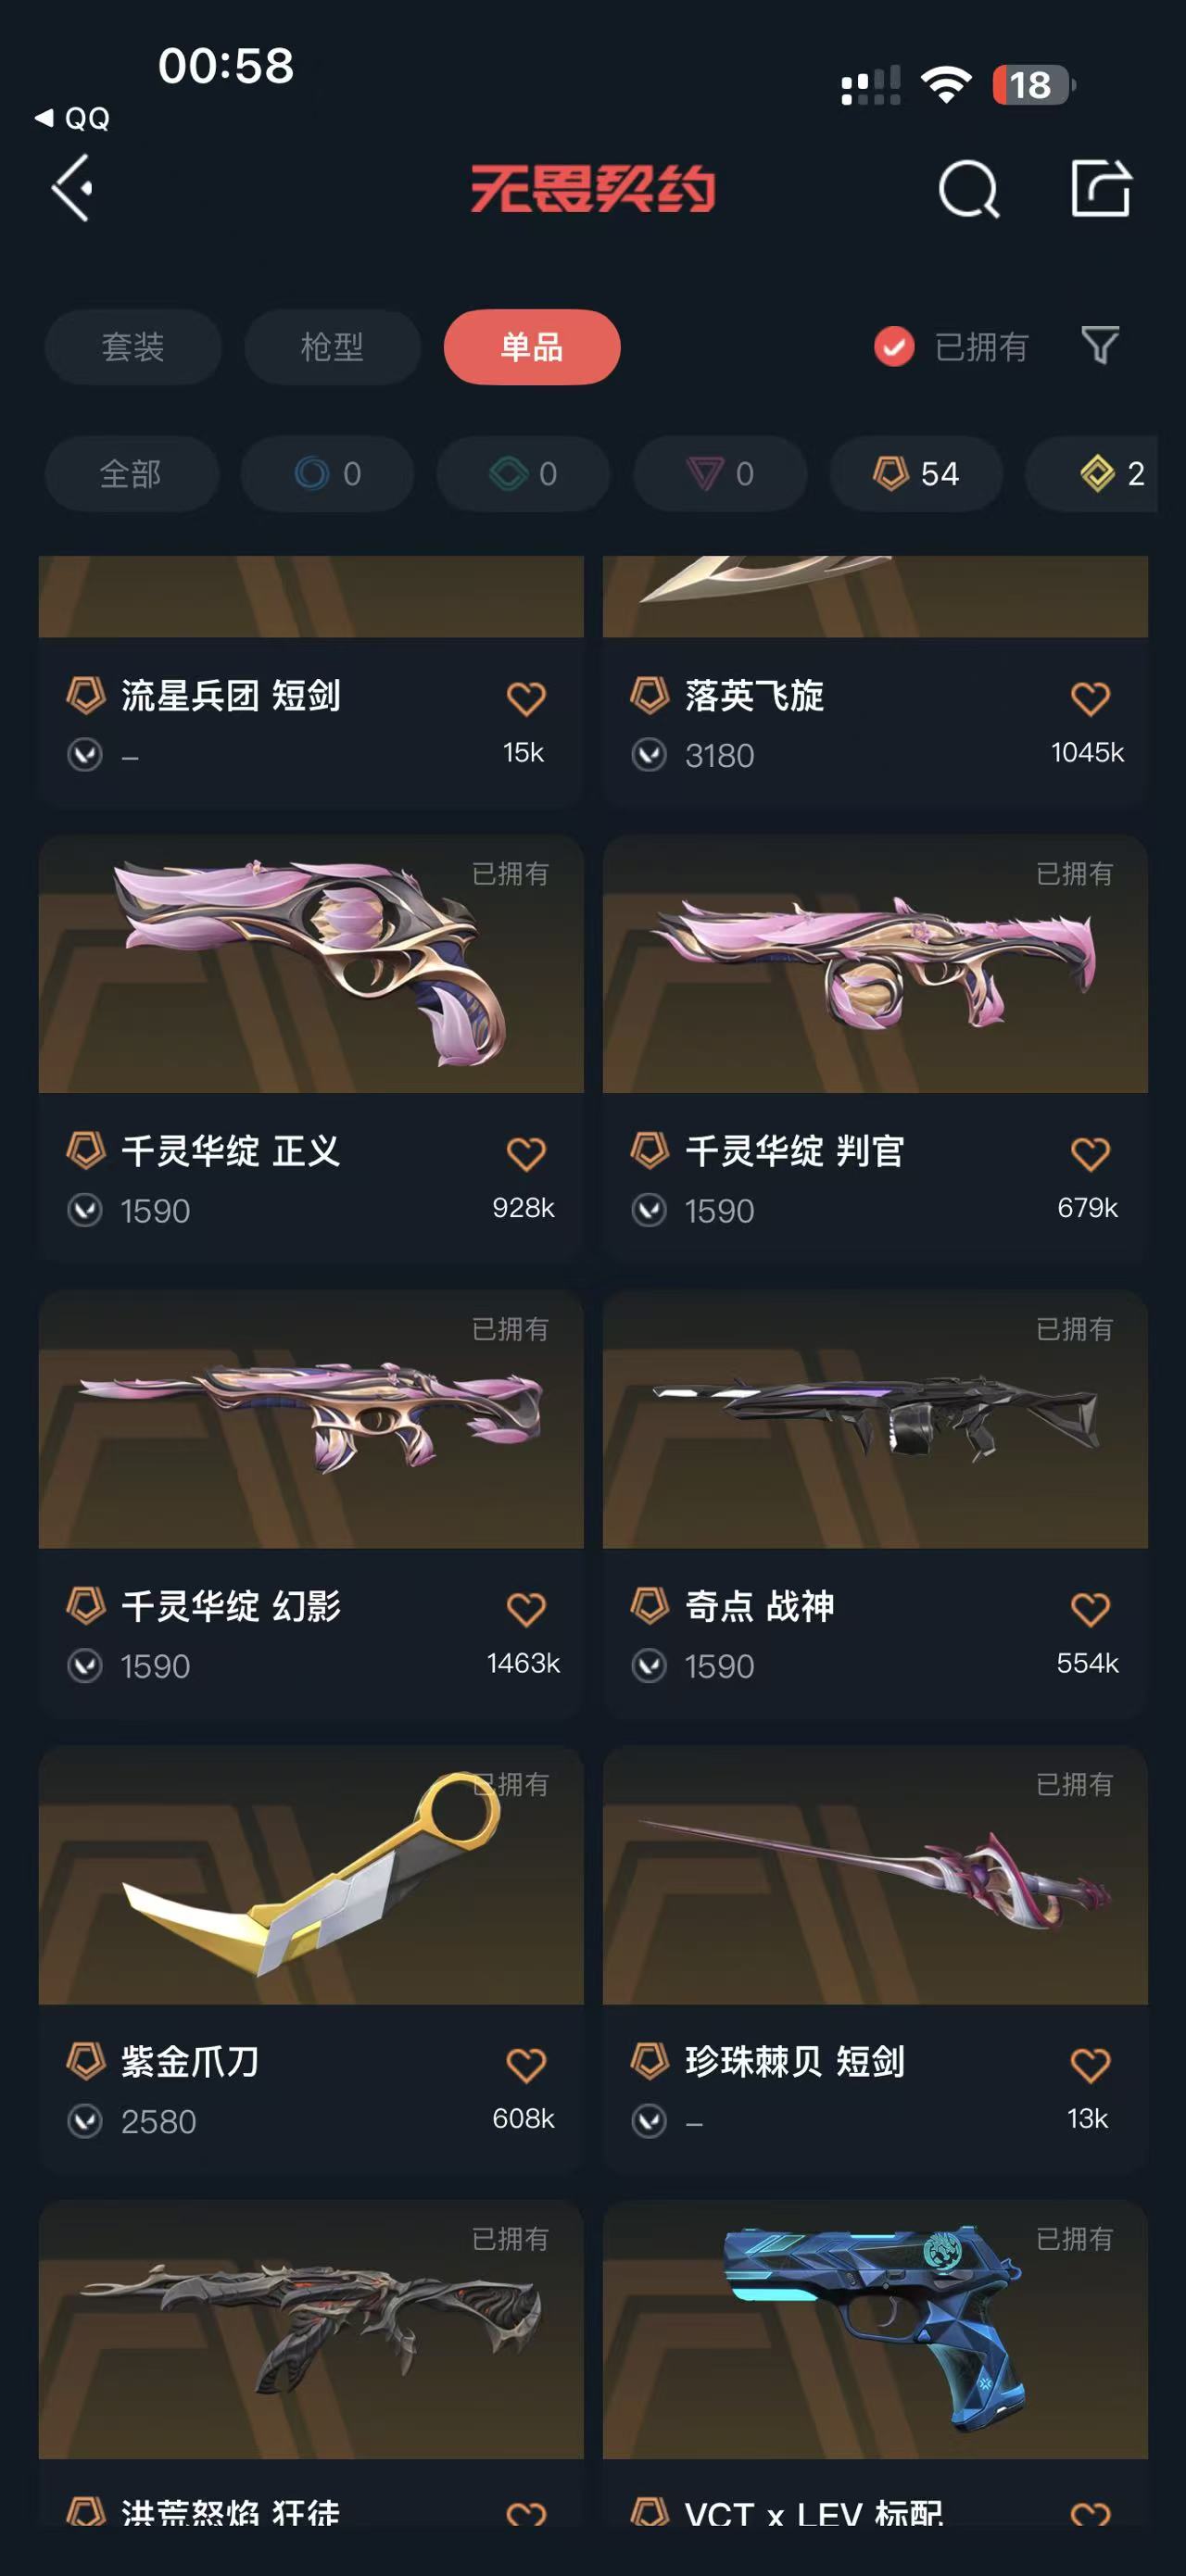Select the 全部 filter button
This screenshot has height=2576, width=1186.
pos(131,473)
